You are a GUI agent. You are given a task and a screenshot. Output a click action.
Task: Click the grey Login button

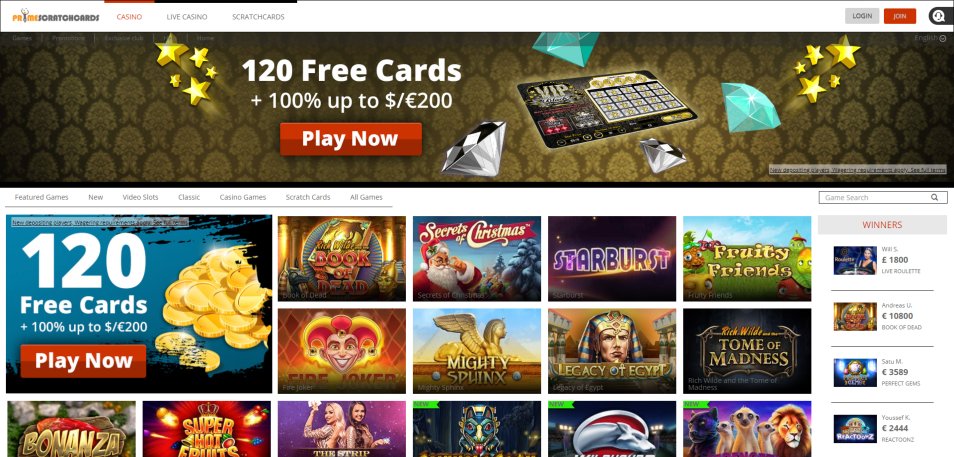tap(862, 16)
